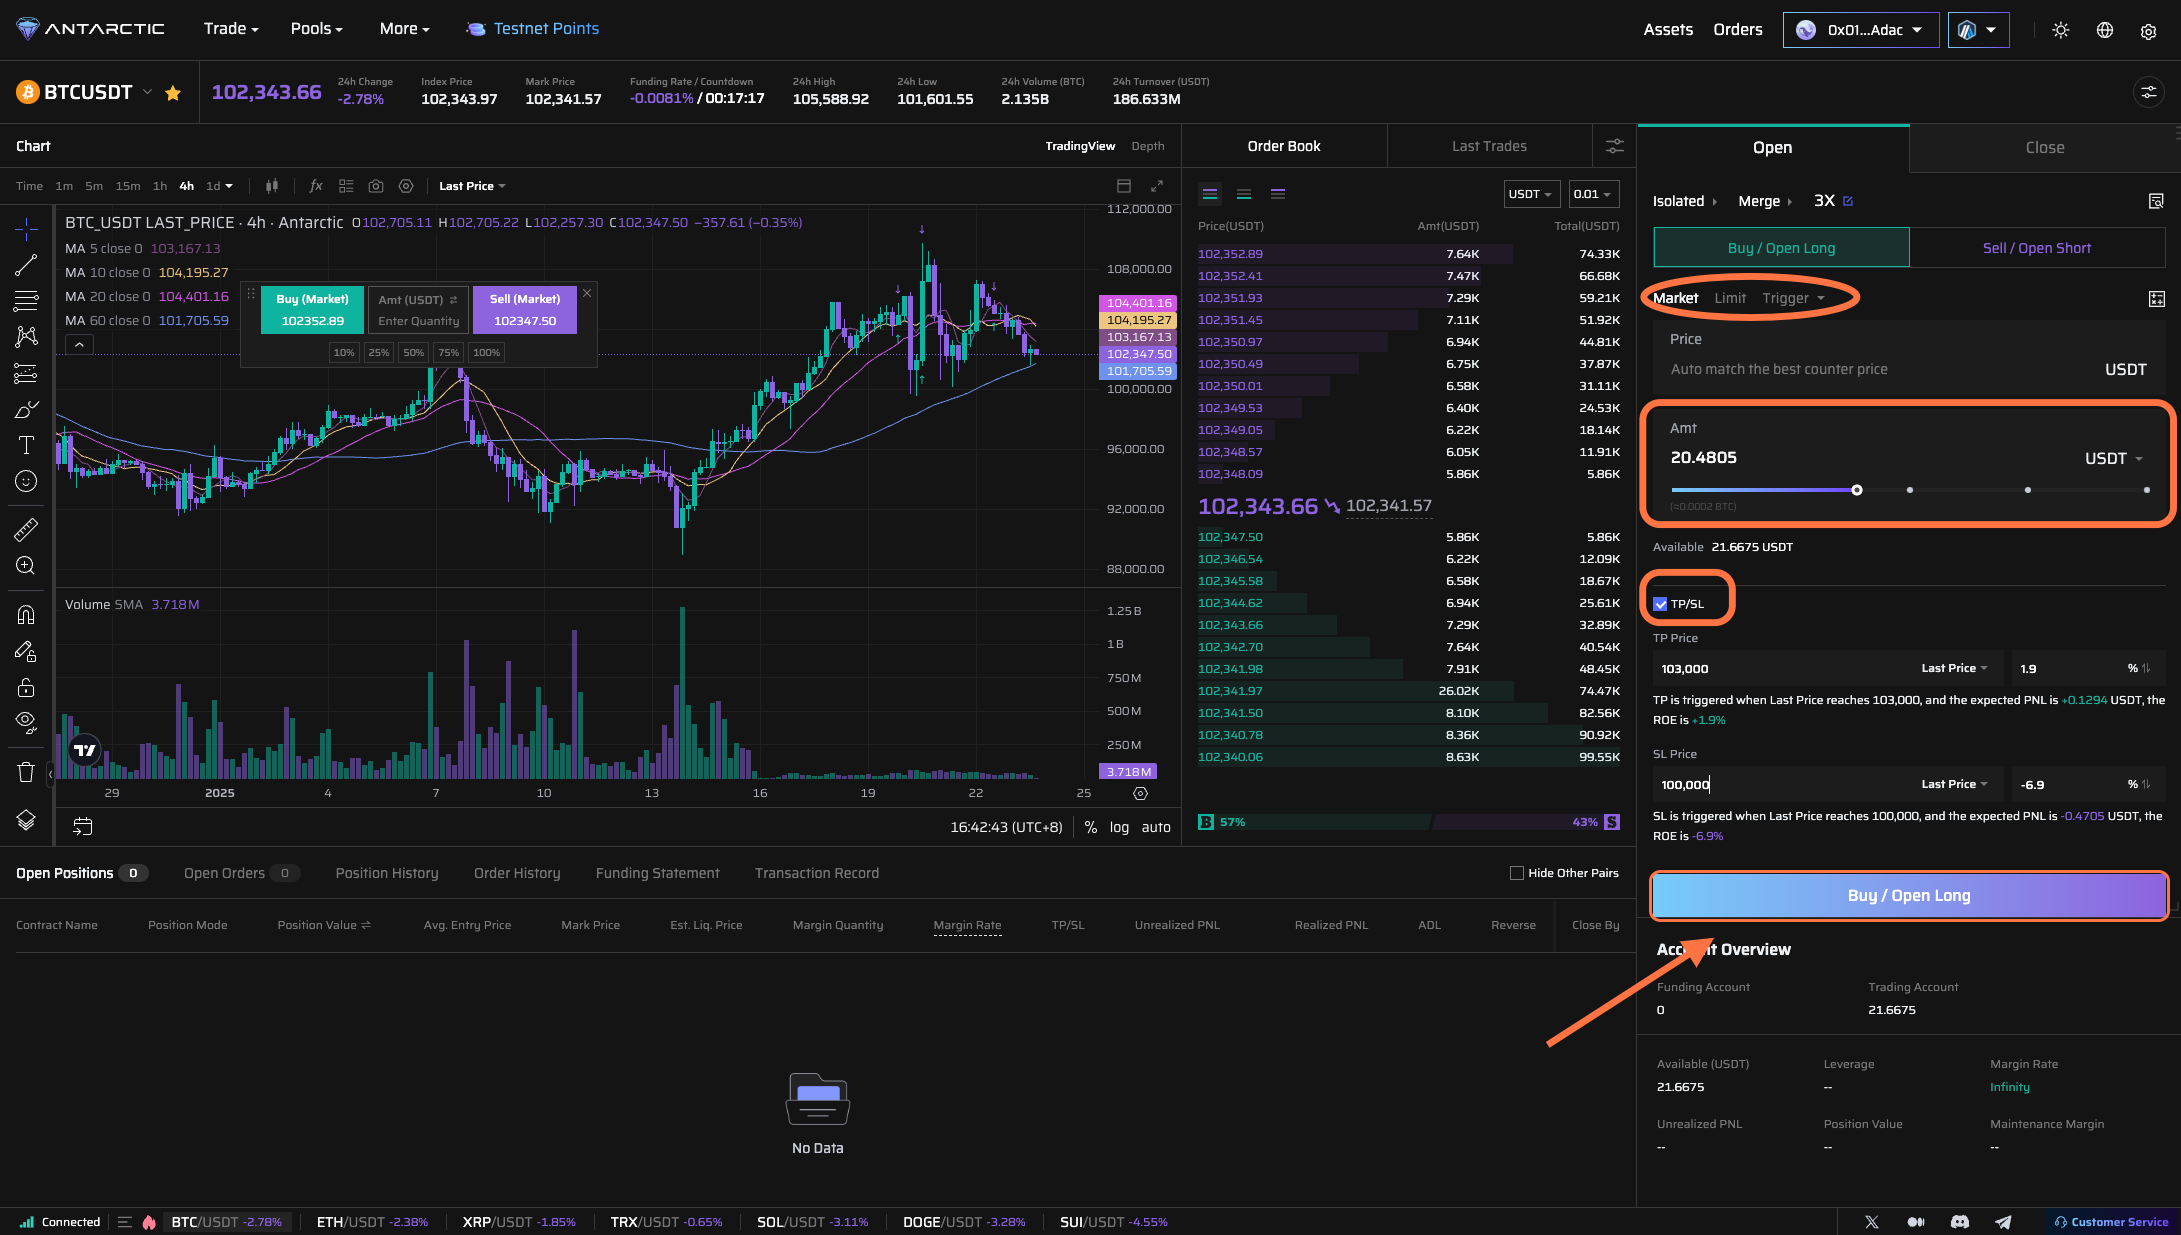2181x1235 pixels.
Task: Click the Buy / Open Long submit button
Action: click(x=1908, y=896)
